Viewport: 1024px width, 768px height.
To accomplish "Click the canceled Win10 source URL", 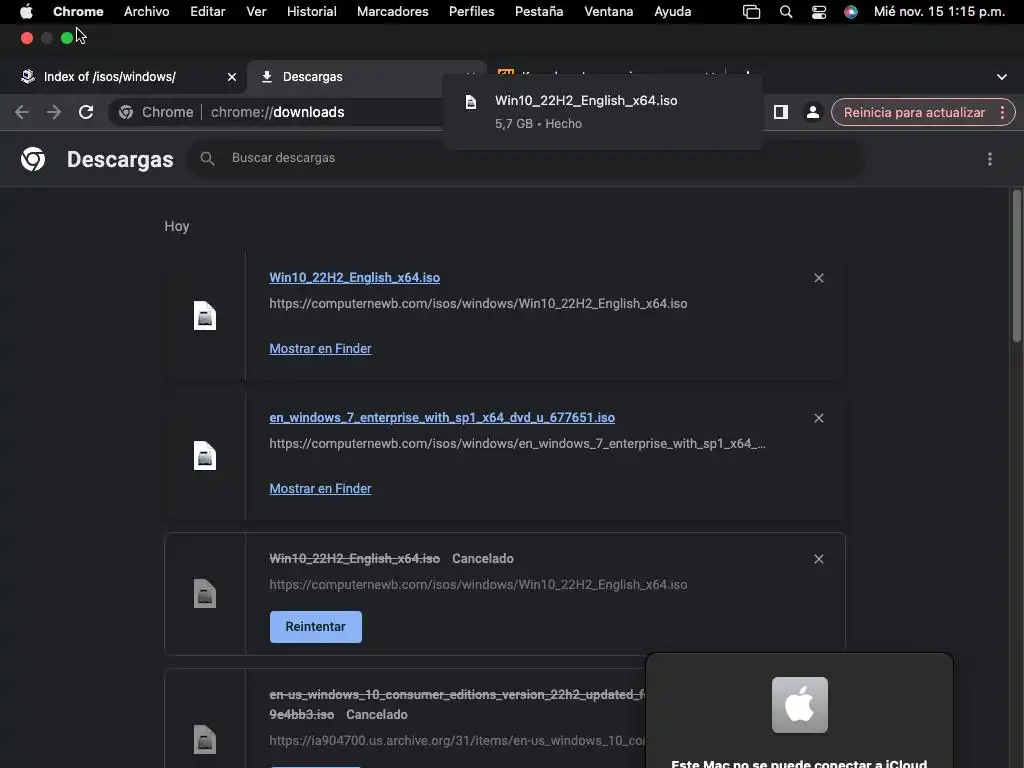I will 478,584.
